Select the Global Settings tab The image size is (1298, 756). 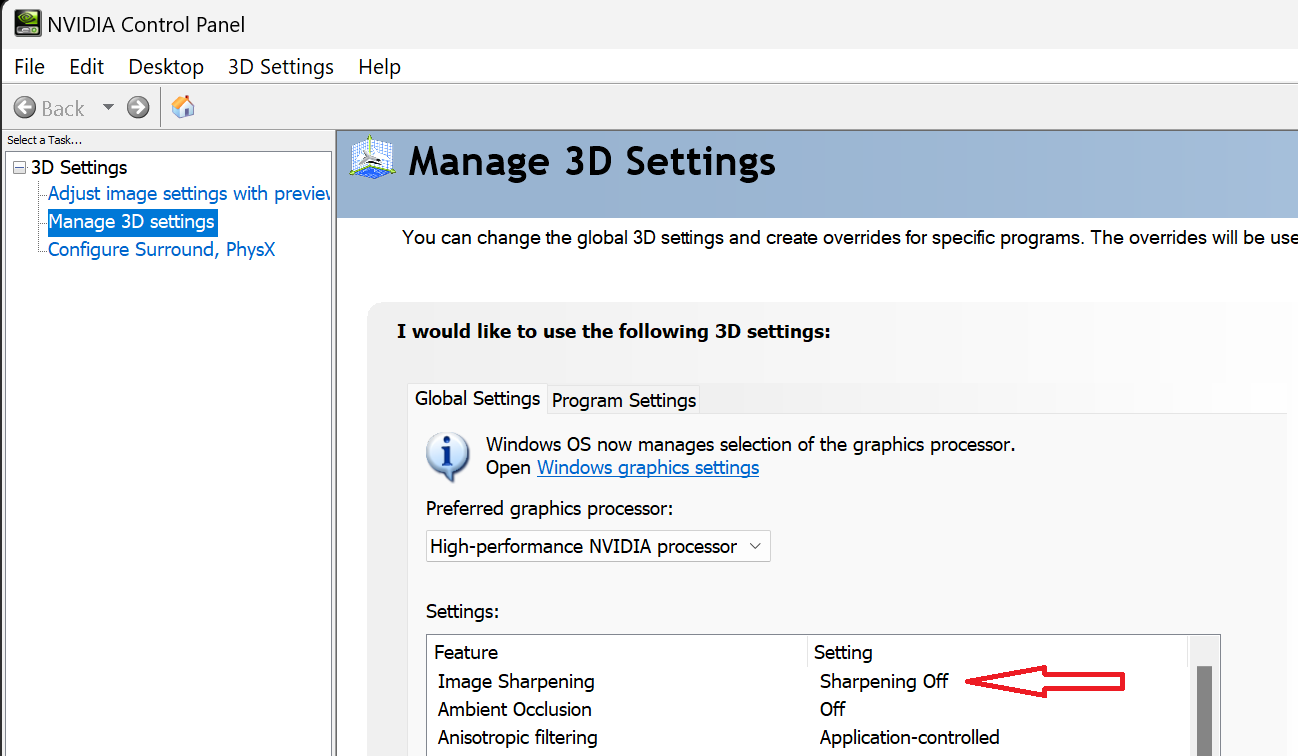(x=478, y=398)
